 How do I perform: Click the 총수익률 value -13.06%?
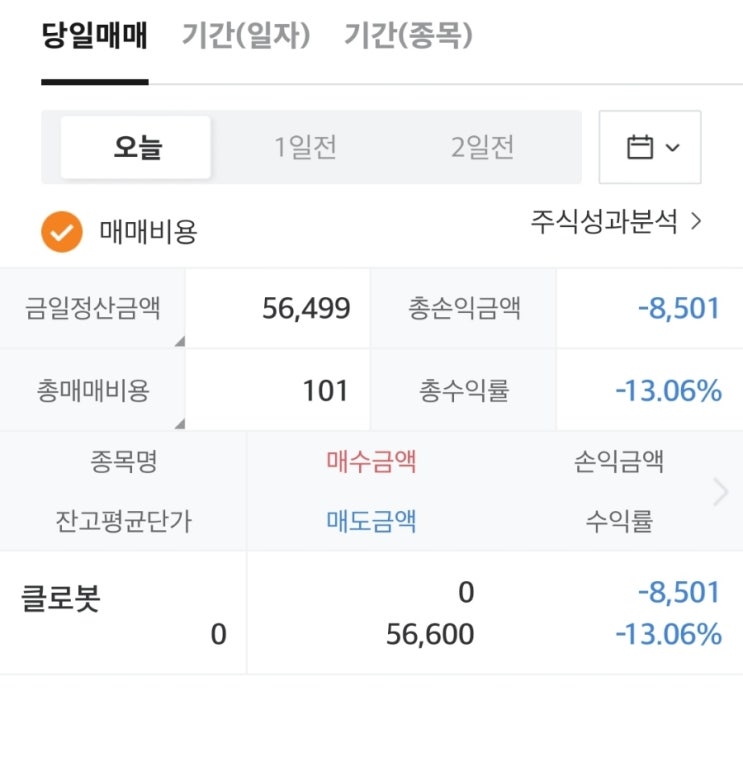click(x=668, y=390)
